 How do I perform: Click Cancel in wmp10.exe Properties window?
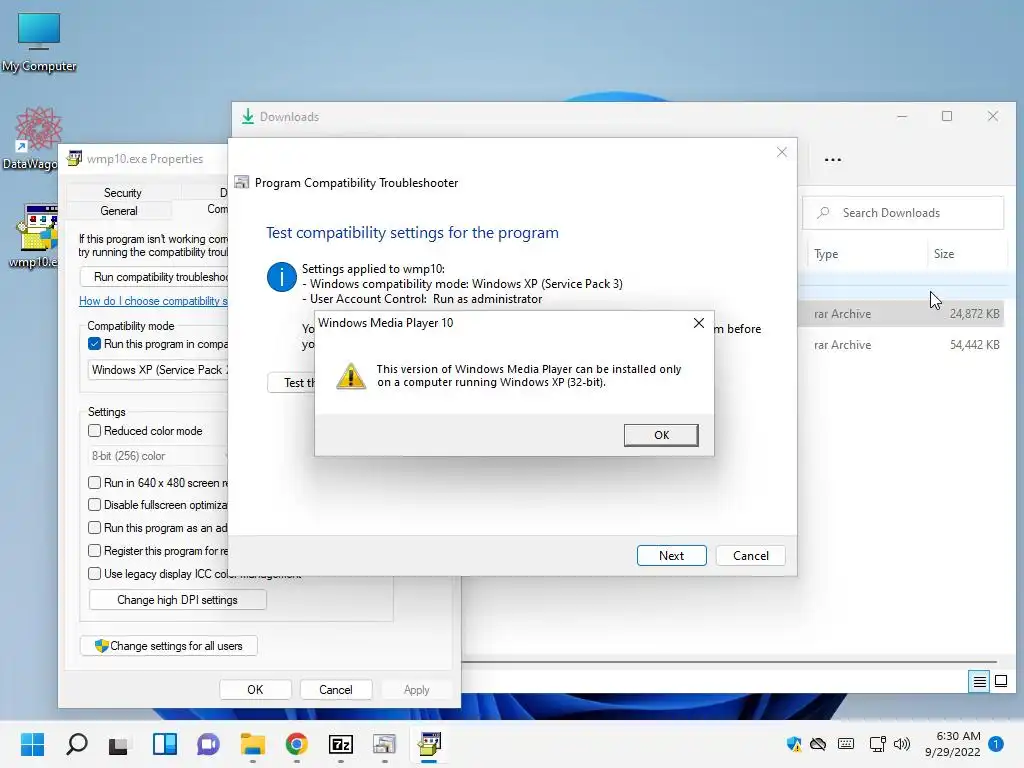(x=336, y=690)
